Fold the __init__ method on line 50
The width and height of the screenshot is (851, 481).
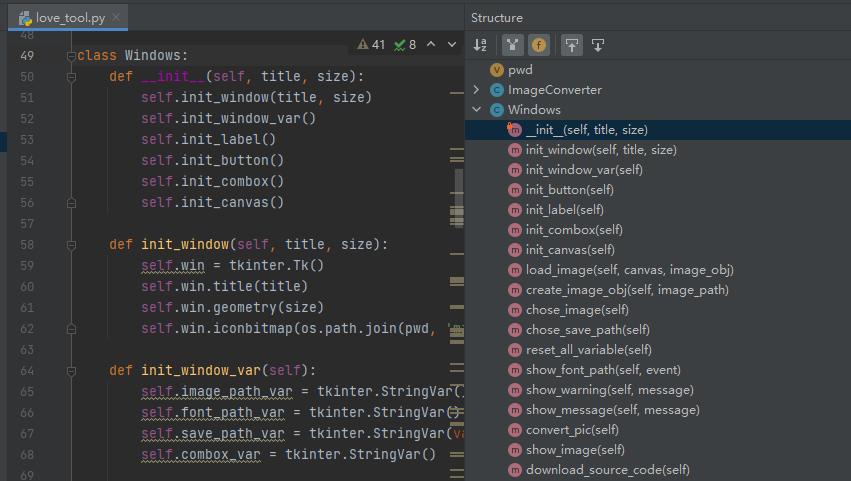coord(71,77)
